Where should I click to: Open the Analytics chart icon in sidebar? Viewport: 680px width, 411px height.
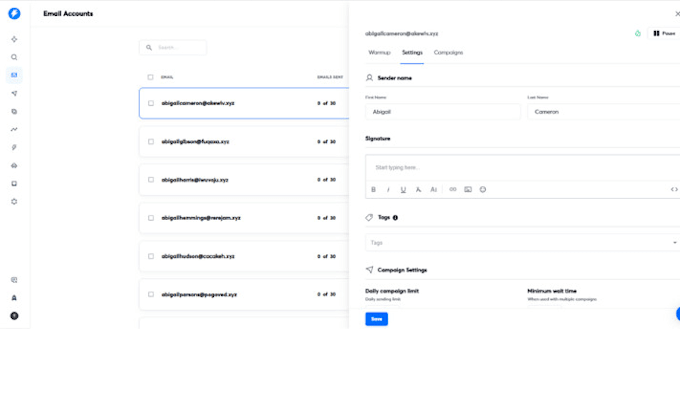14,129
